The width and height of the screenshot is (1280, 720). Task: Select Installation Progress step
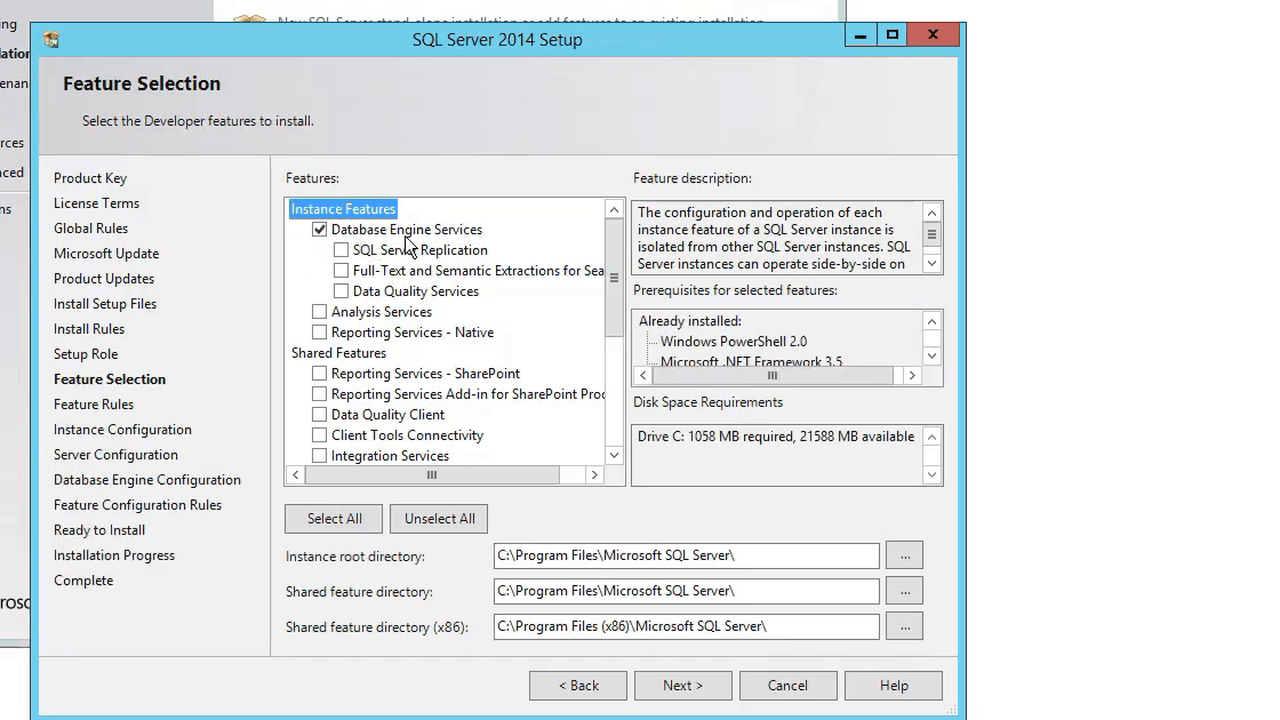(114, 555)
